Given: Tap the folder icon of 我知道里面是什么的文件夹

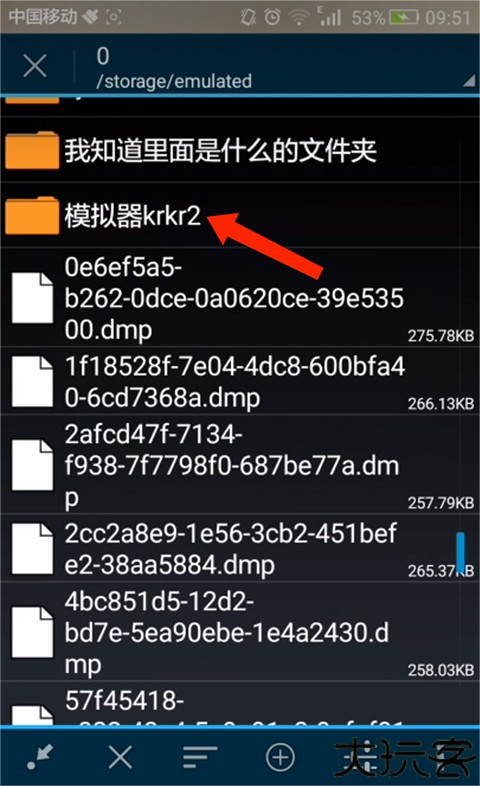Looking at the screenshot, I should coord(32,150).
